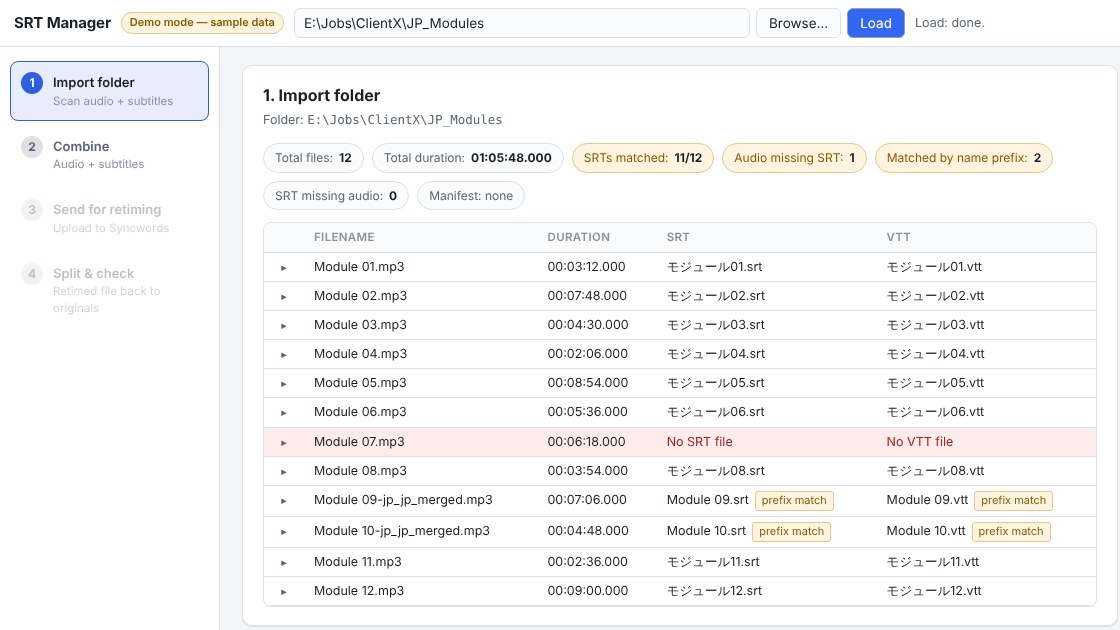
Task: Expand the Module 08.mp3 row
Action: [x=284, y=471]
